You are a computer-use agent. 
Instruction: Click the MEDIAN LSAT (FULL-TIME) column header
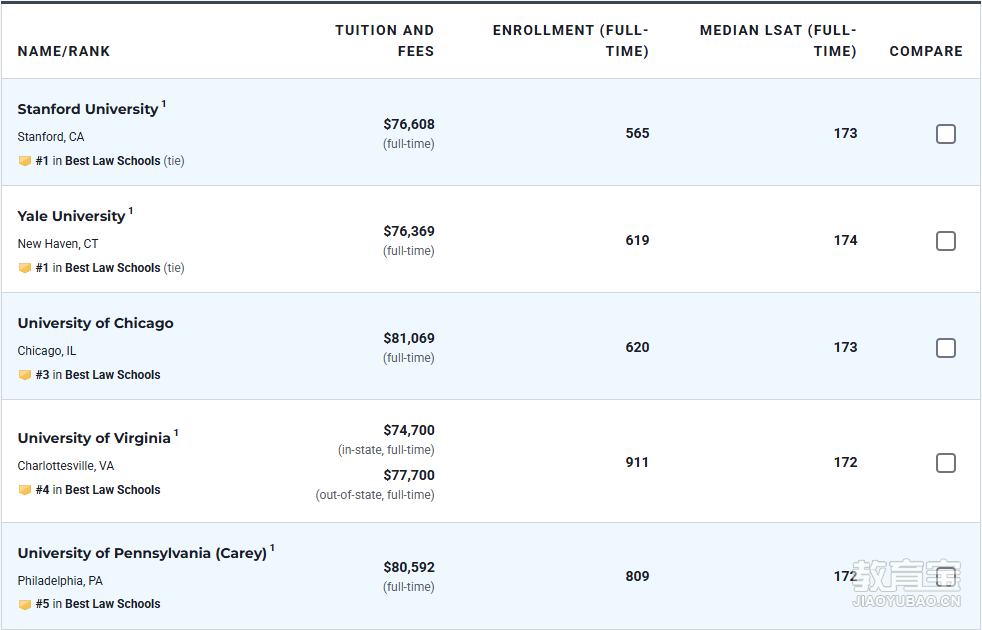point(778,41)
